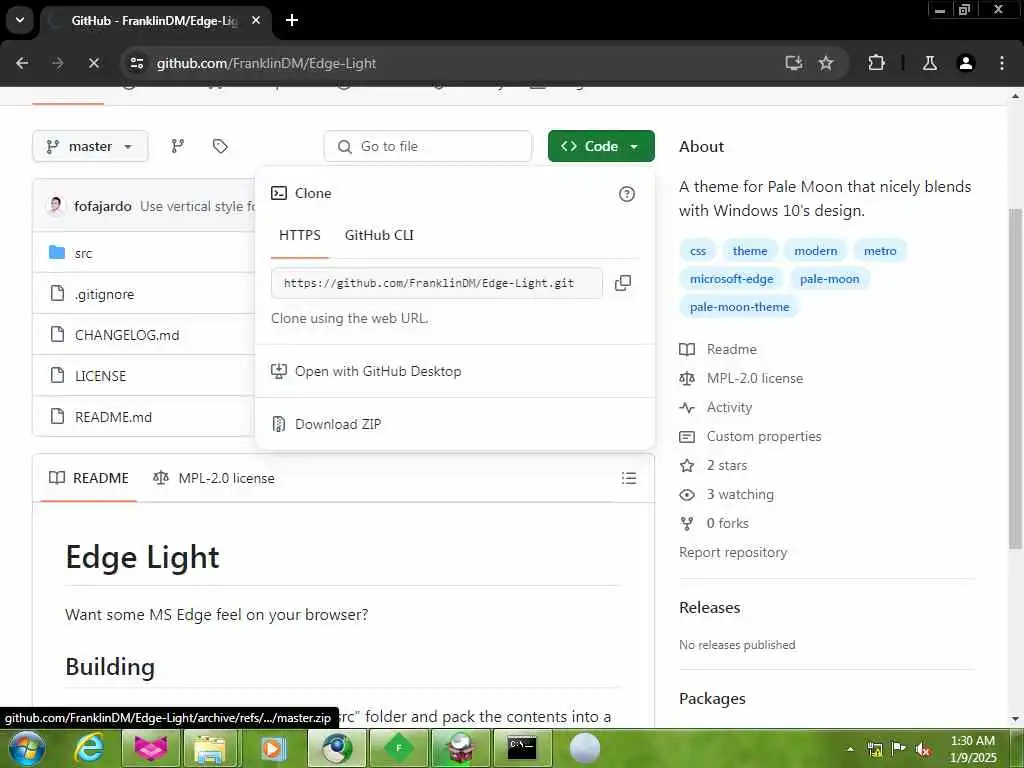Click the theme topic tag
Screen dimensions: 1024x768
click(750, 251)
